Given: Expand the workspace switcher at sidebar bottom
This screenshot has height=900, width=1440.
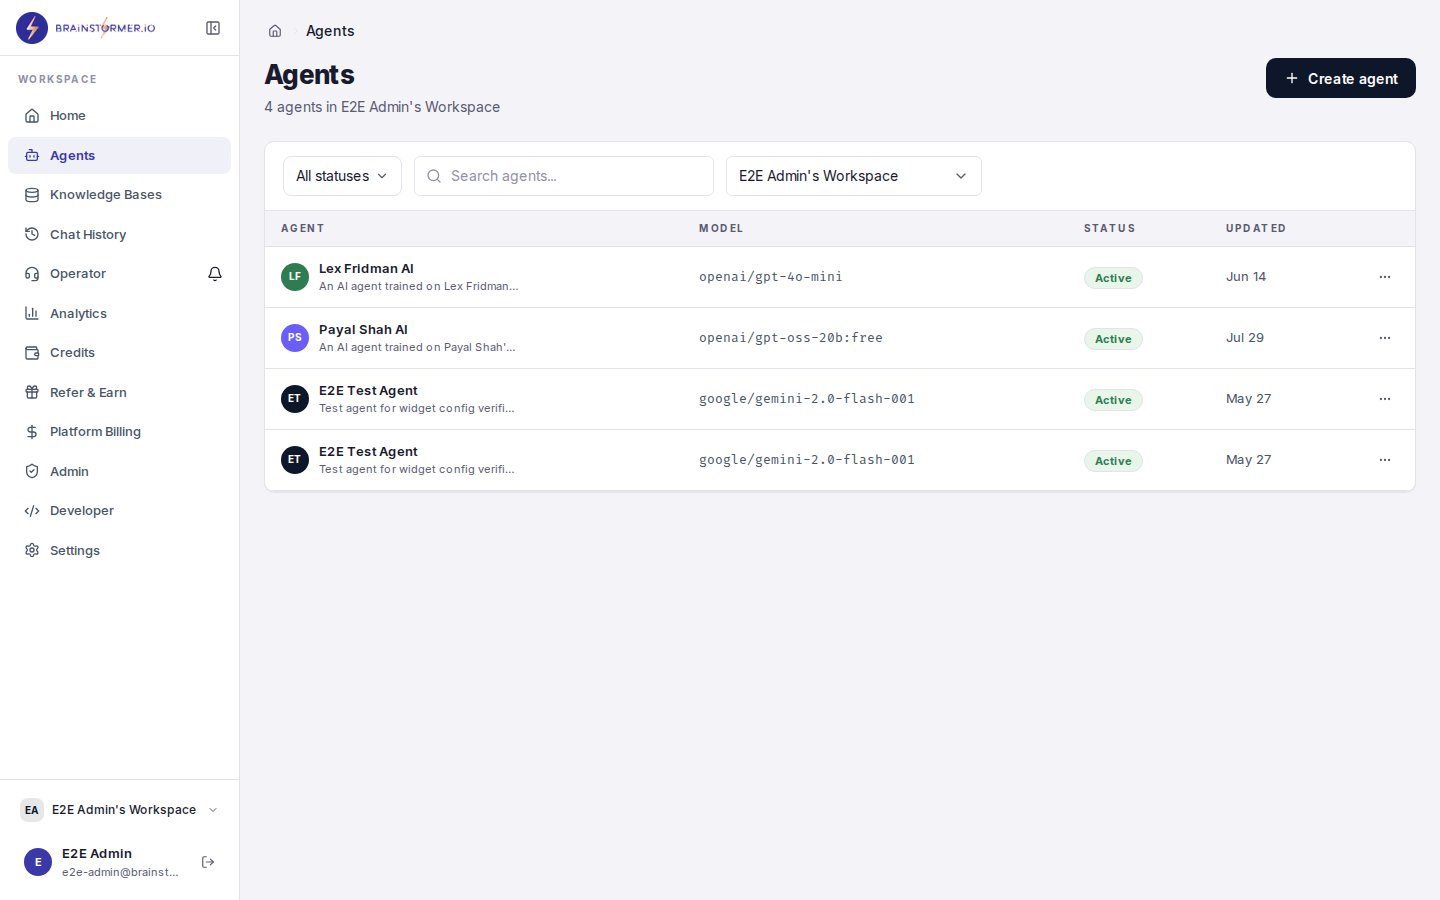Looking at the screenshot, I should click(120, 810).
